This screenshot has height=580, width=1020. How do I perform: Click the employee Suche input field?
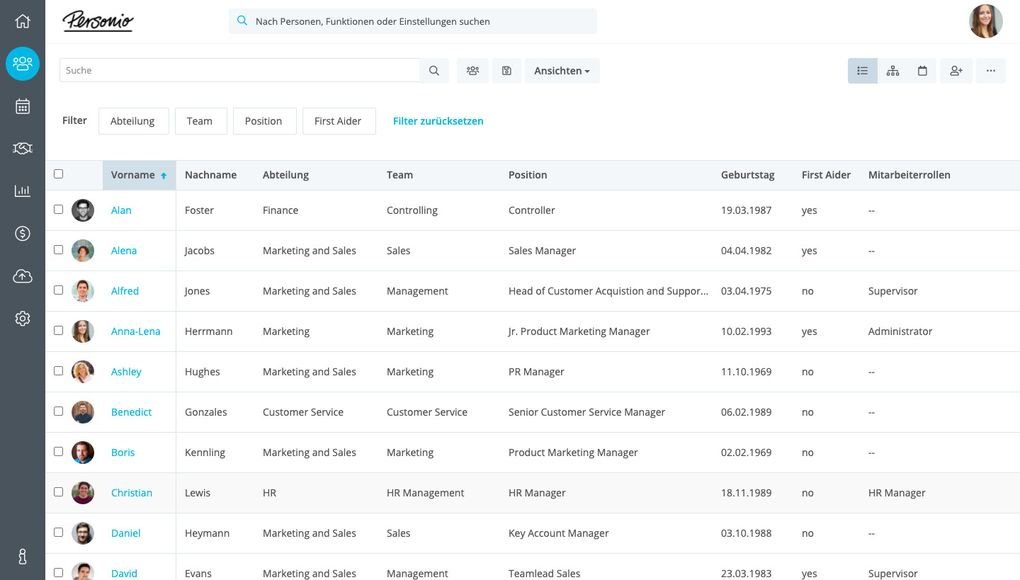pos(240,71)
